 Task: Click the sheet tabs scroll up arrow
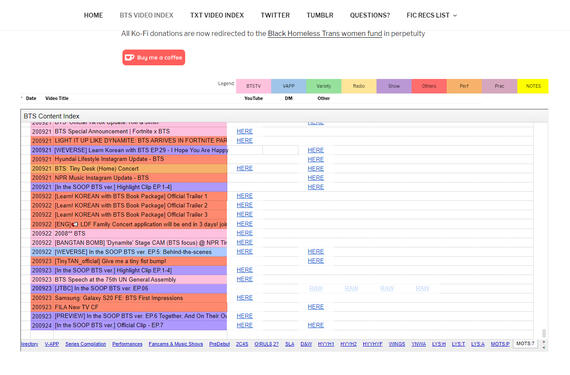click(x=544, y=342)
